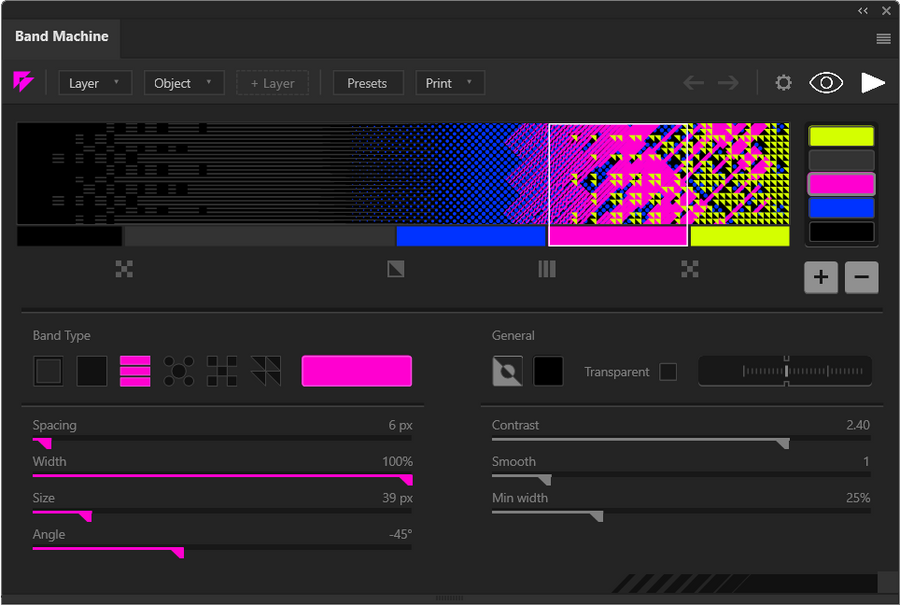Screen dimensions: 900x605
Task: Choose the outlined empty square band type
Action: (x=48, y=371)
